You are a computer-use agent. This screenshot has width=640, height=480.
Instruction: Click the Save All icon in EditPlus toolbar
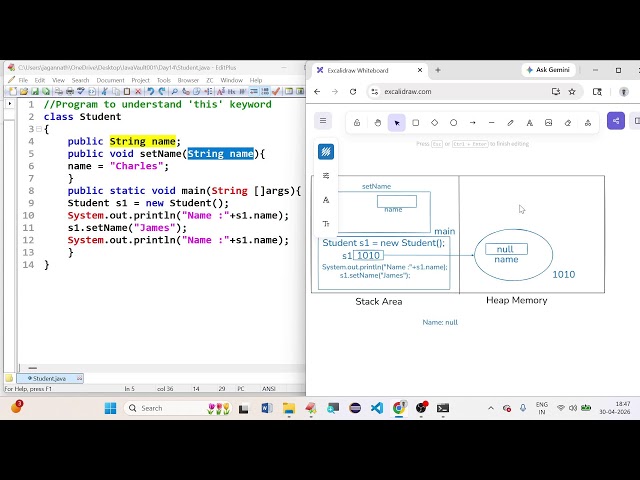click(x=46, y=91)
